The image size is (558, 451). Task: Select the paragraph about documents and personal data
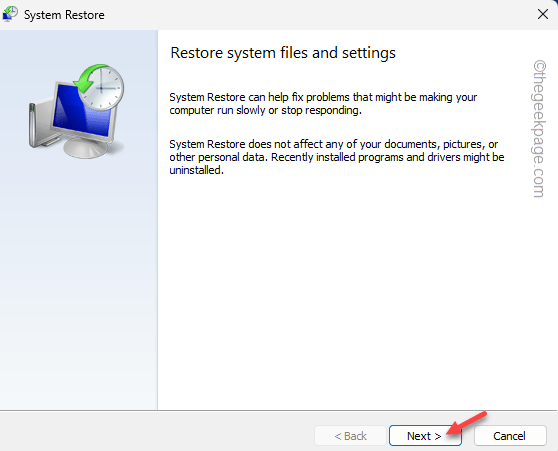(337, 157)
